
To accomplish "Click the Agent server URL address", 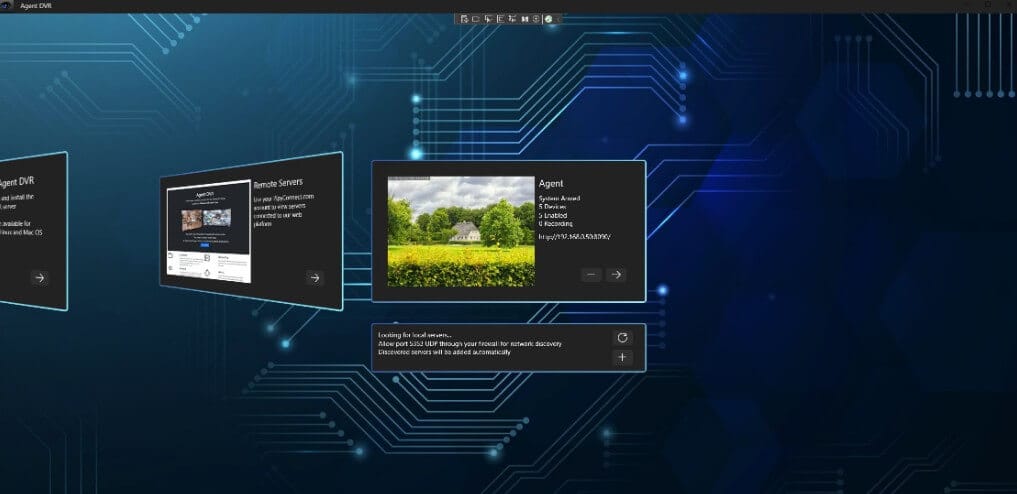I will point(574,237).
